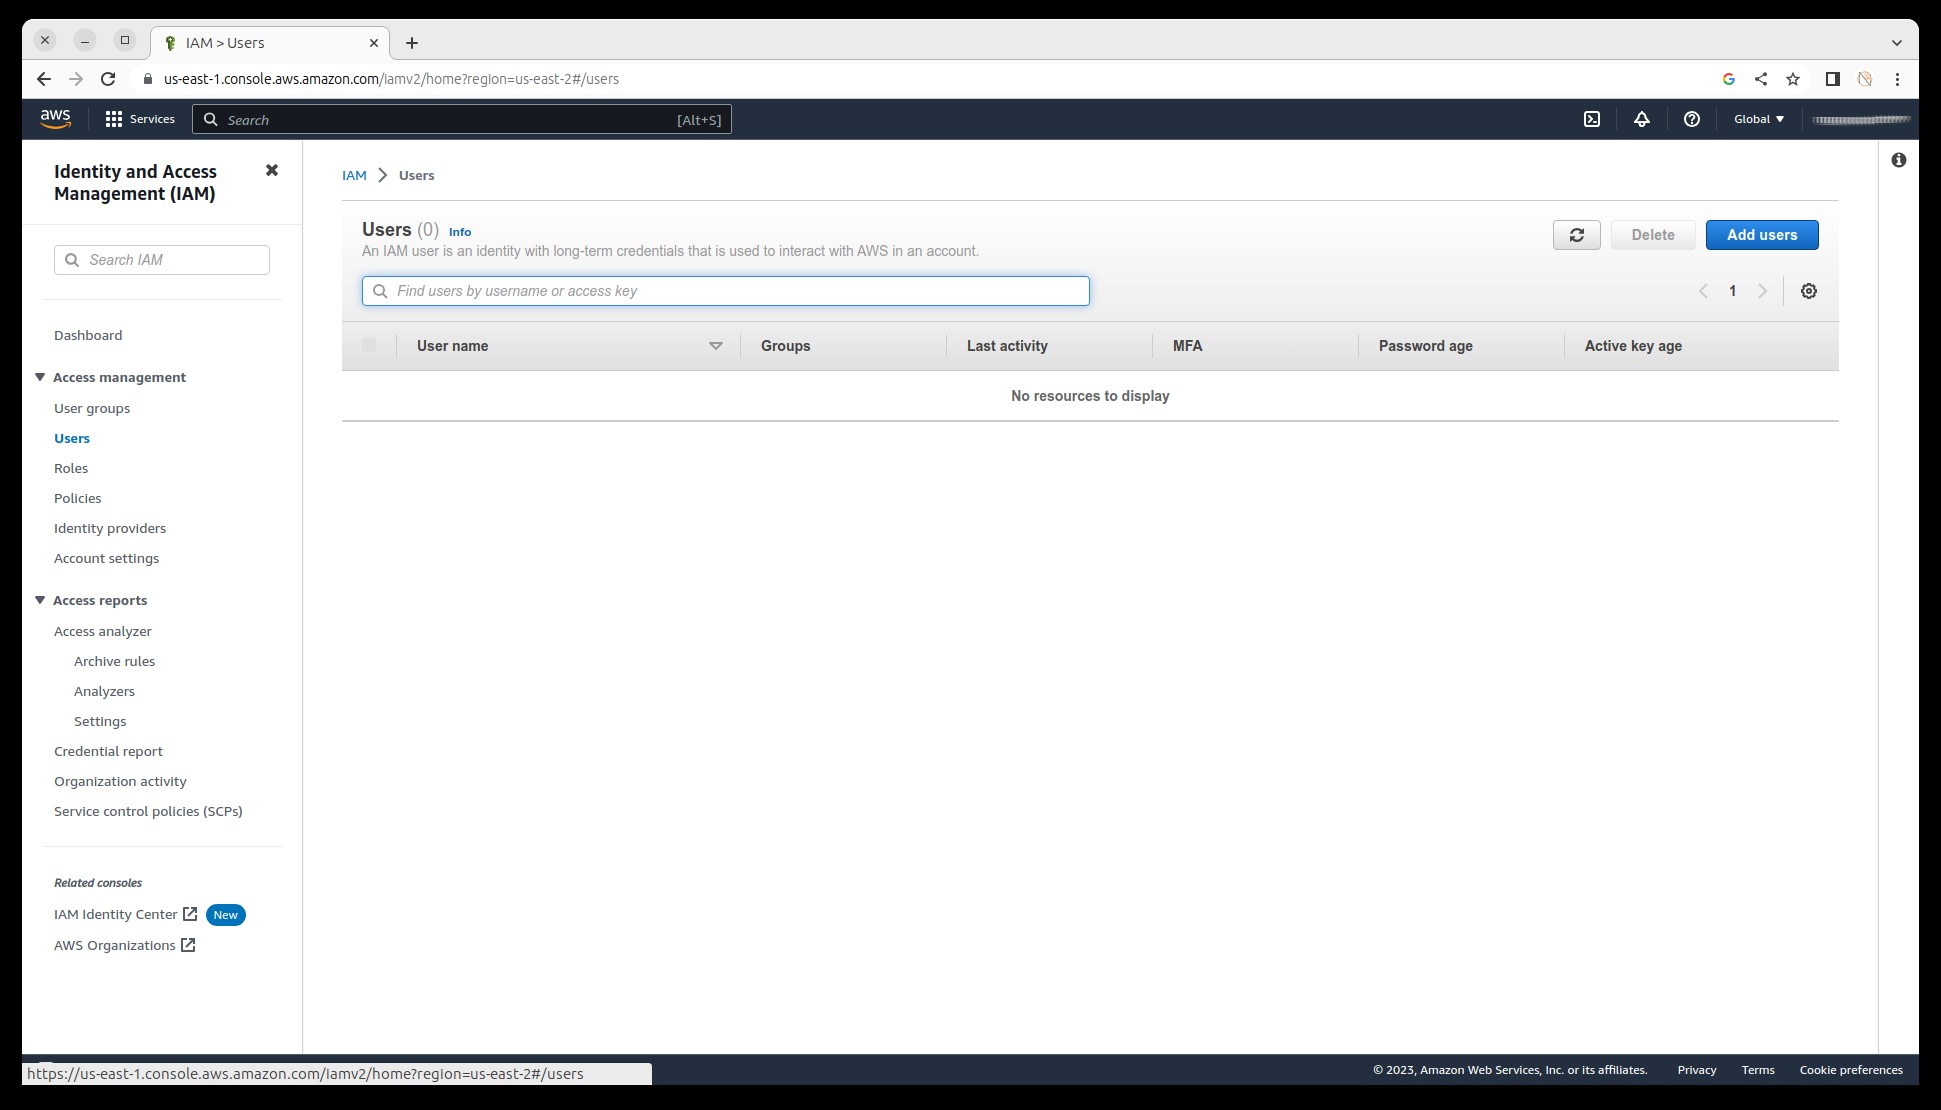Viewport: 1941px width, 1110px height.
Task: Open the Google icon in address bar
Action: (1729, 79)
